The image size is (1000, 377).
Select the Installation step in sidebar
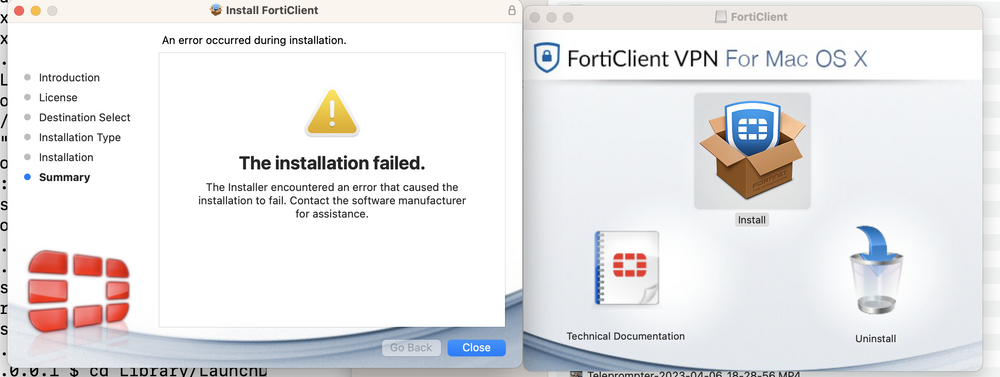[x=66, y=157]
